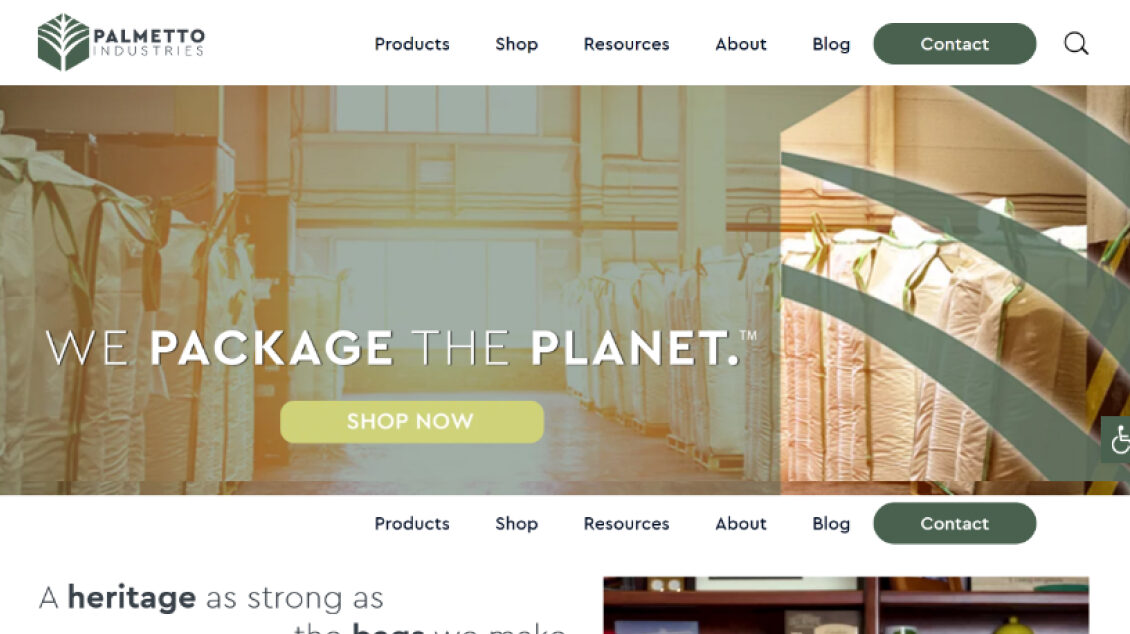
Task: Open Shop in the top navigation
Action: click(x=516, y=44)
